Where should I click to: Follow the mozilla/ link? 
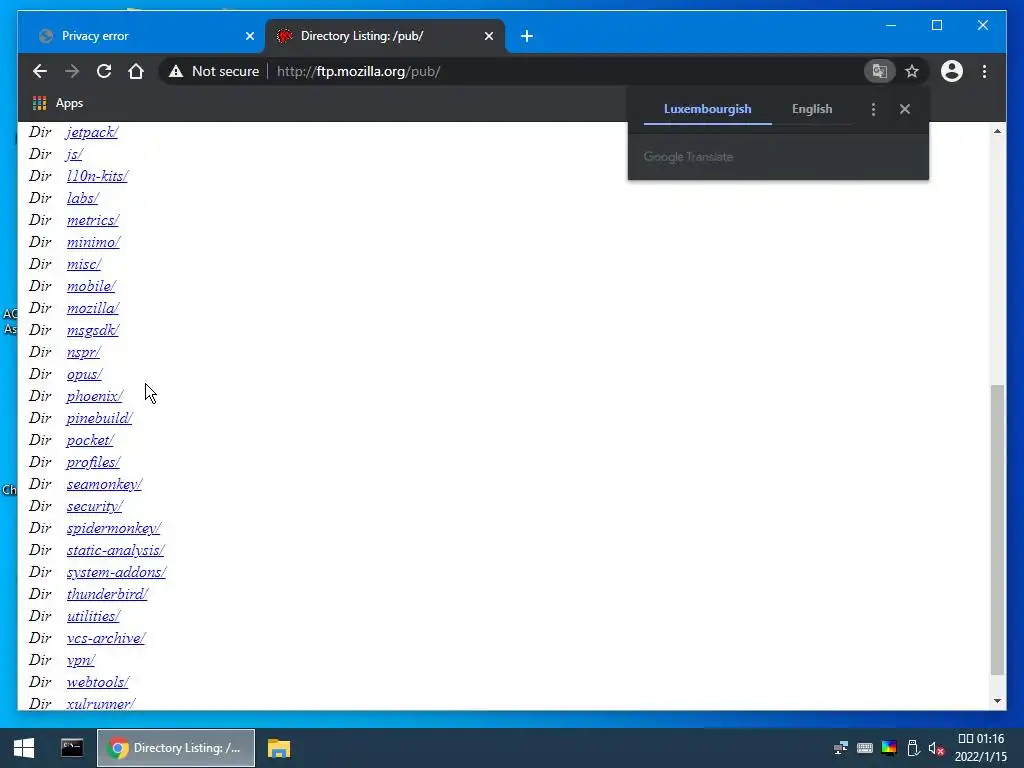[x=93, y=308]
